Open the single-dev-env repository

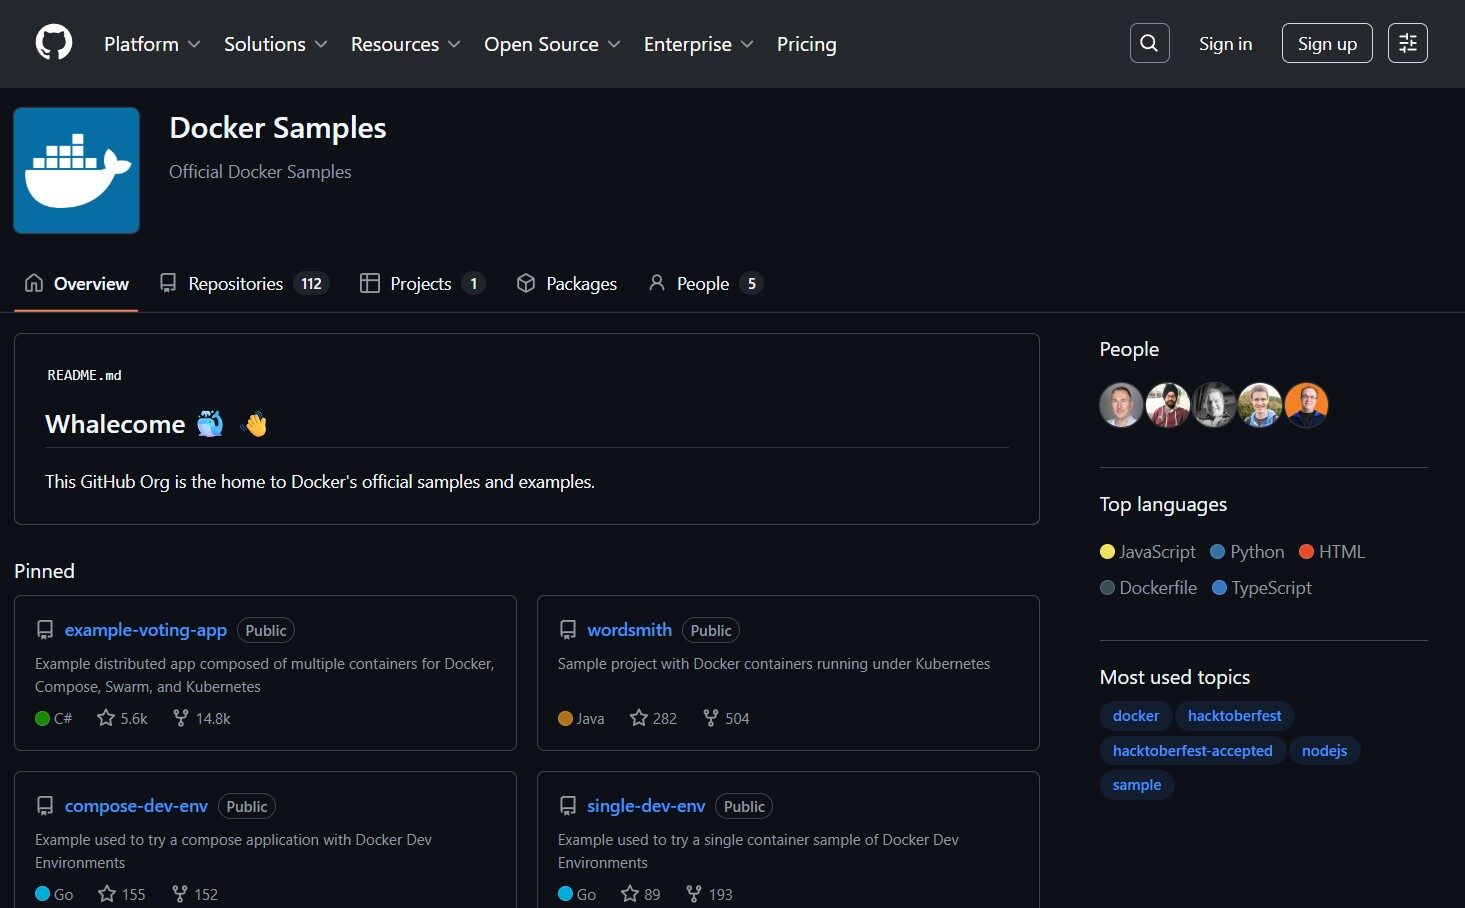tap(646, 806)
